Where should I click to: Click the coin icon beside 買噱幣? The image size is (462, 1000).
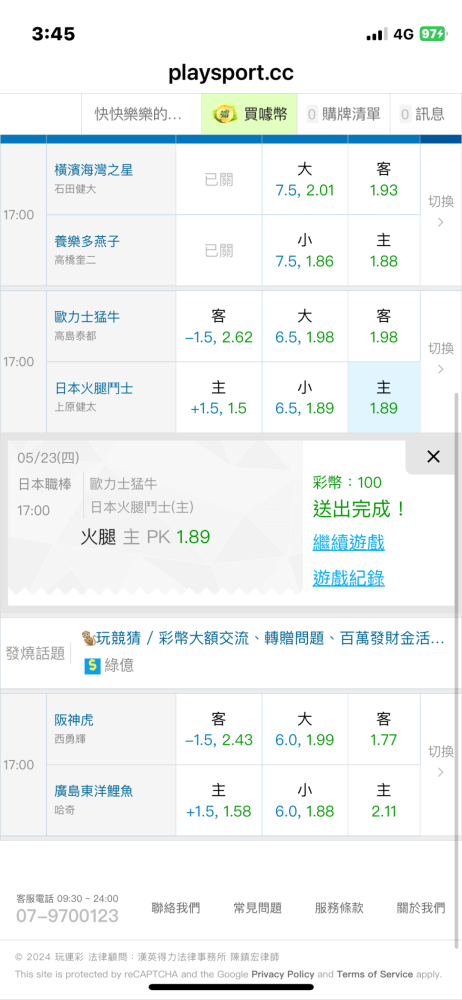(225, 114)
